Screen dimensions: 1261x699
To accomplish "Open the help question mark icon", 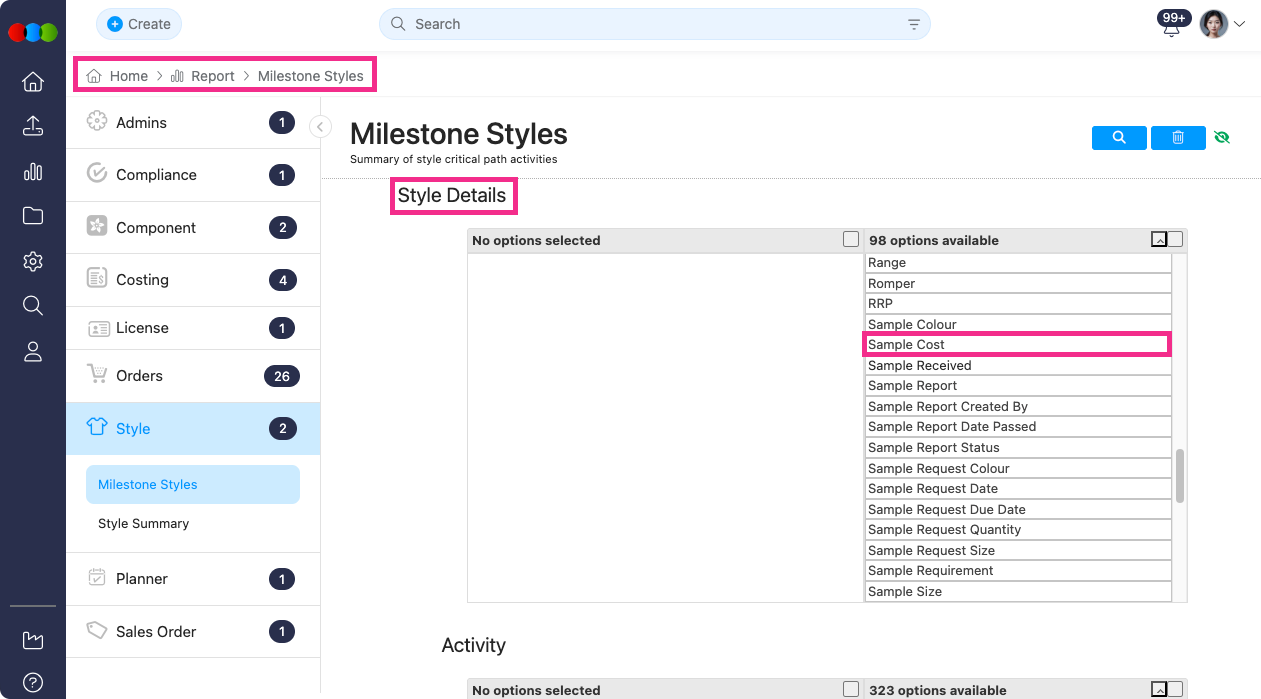I will point(32,682).
